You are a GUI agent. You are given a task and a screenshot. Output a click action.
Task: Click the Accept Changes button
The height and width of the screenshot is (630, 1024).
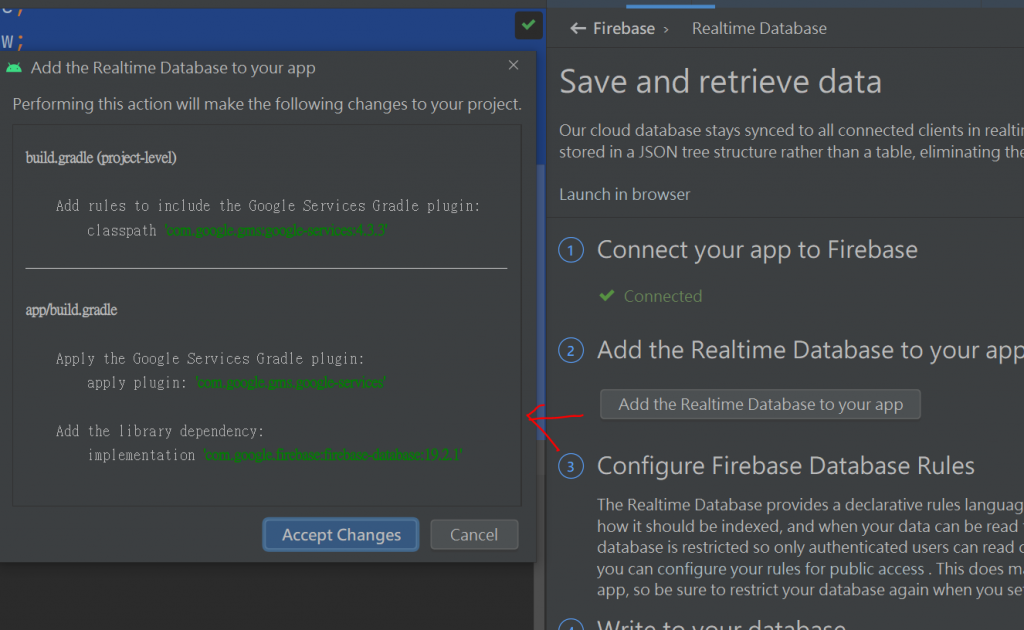(341, 535)
